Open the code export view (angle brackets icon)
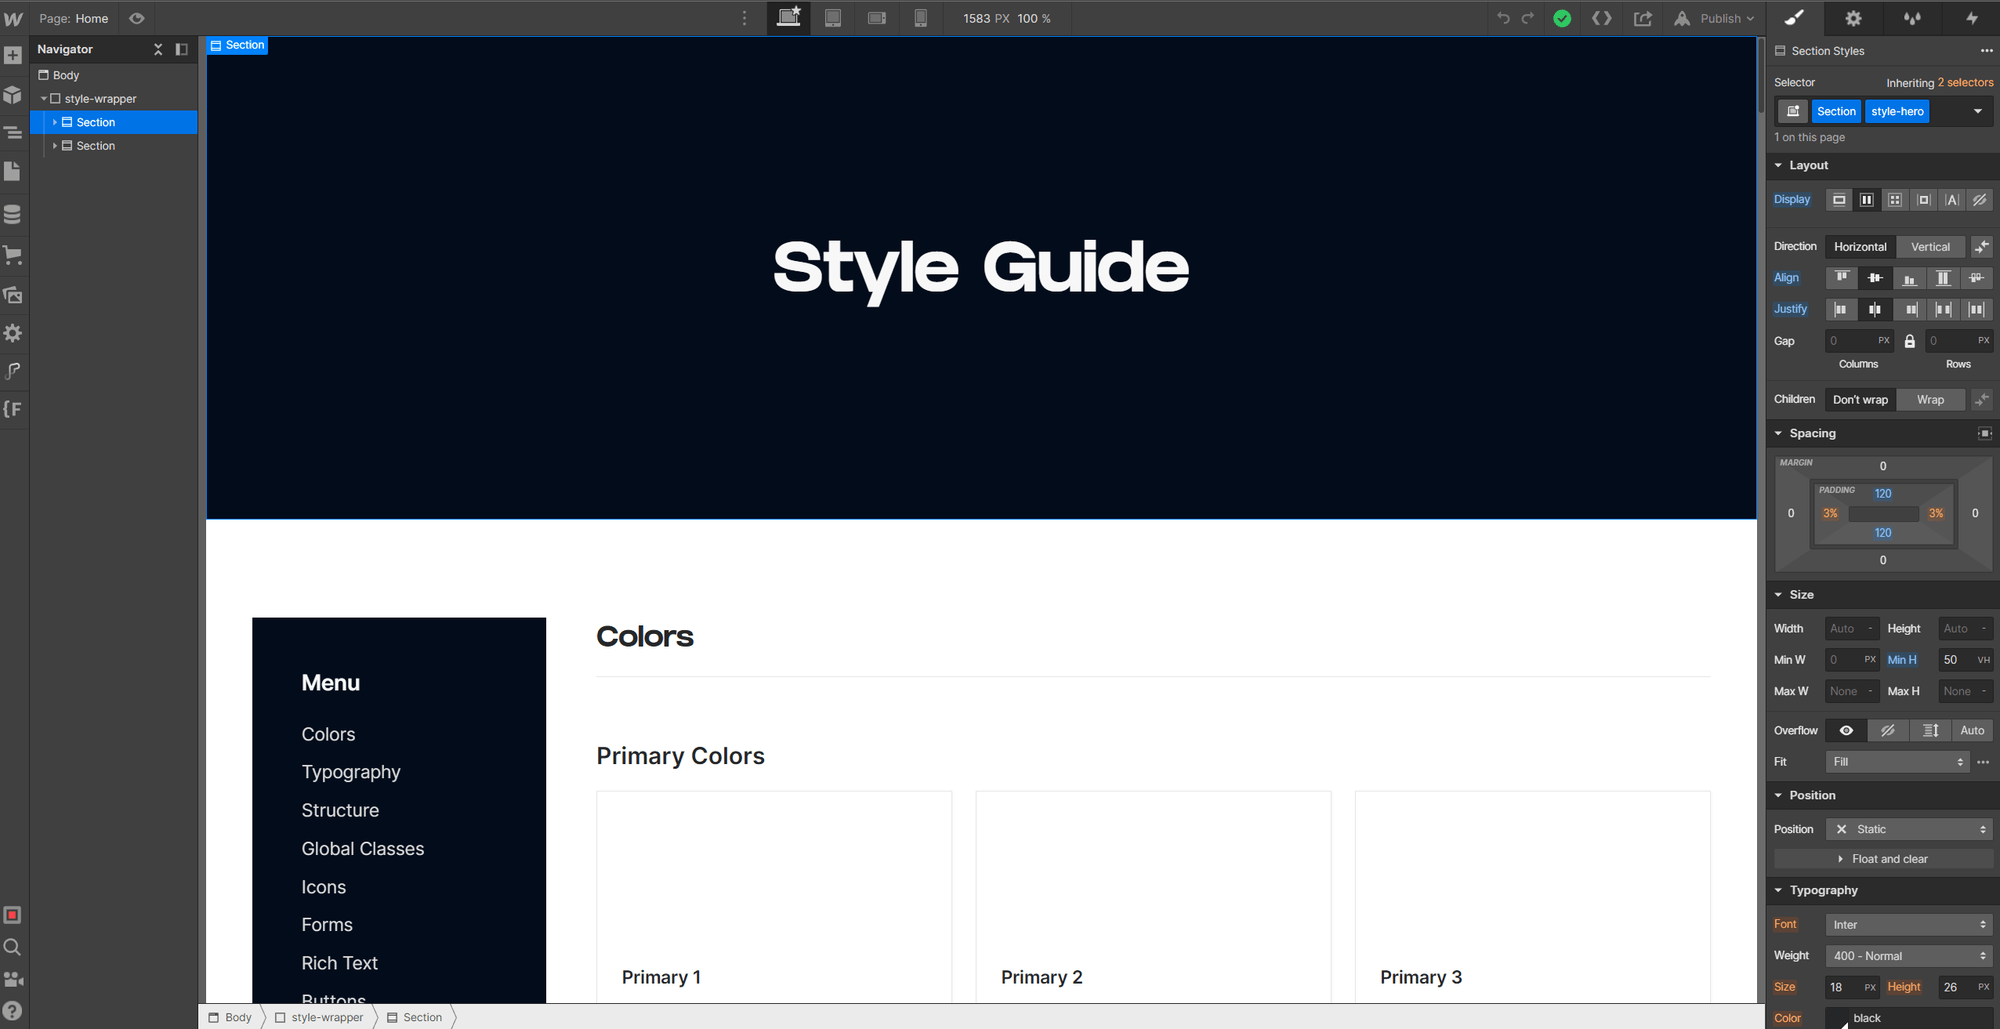 coord(1602,18)
